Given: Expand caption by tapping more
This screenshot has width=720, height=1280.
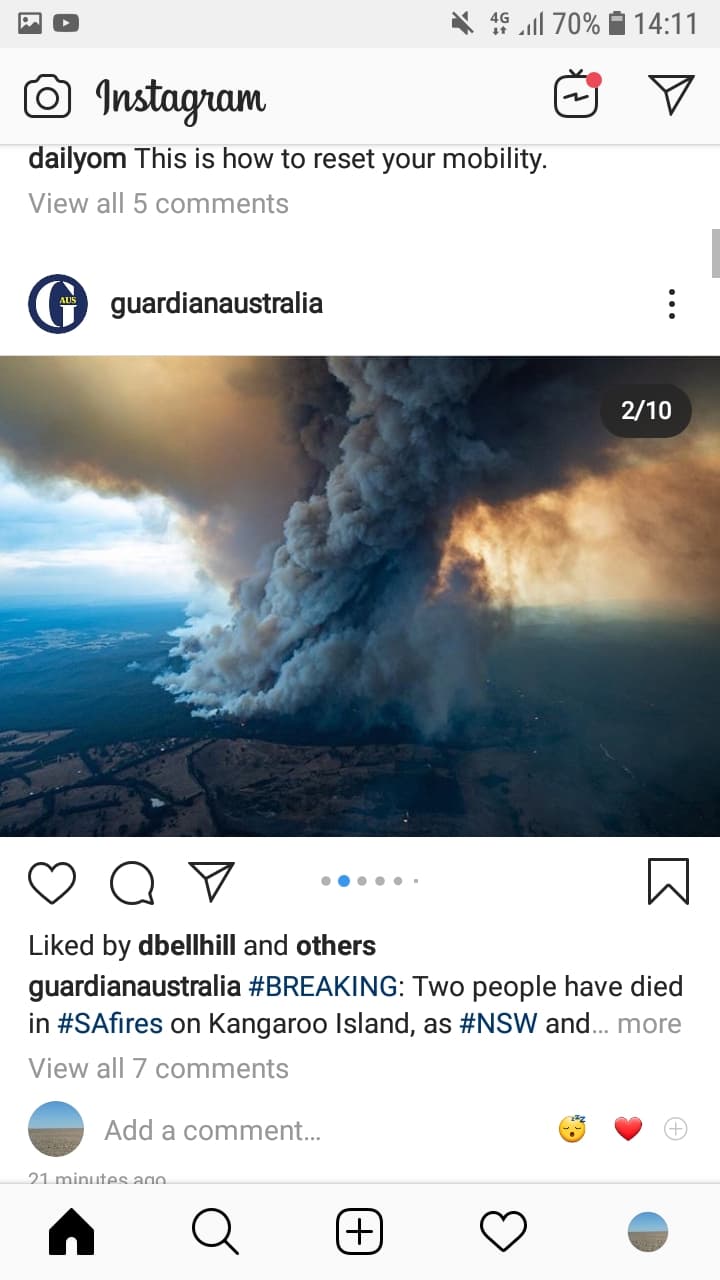Looking at the screenshot, I should 649,1024.
